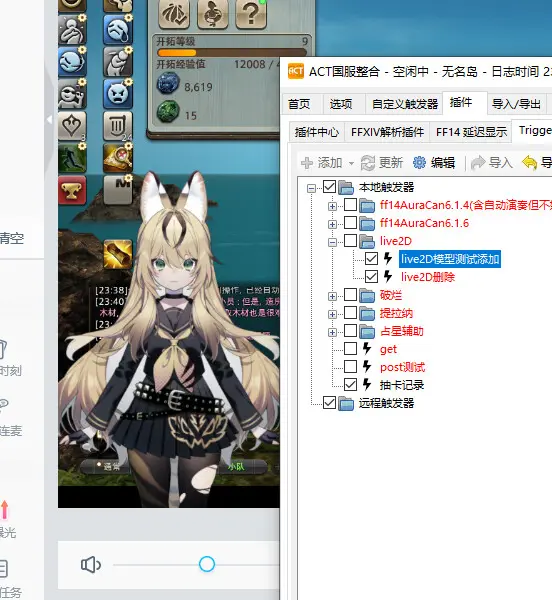Expand the ff14AuraCan6.1.6 folder node
552x600 pixels.
tap(332, 224)
